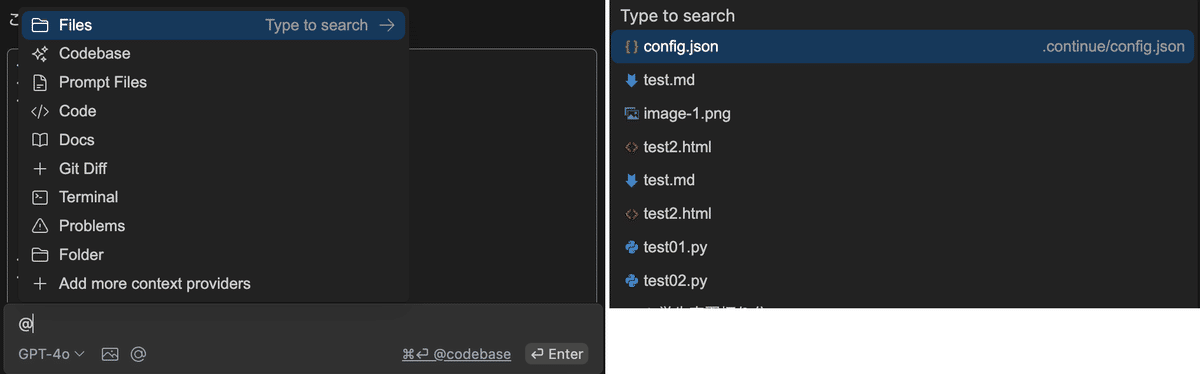The image size is (1200, 374).
Task: Click the Python icon next to test01.py
Action: 631,247
